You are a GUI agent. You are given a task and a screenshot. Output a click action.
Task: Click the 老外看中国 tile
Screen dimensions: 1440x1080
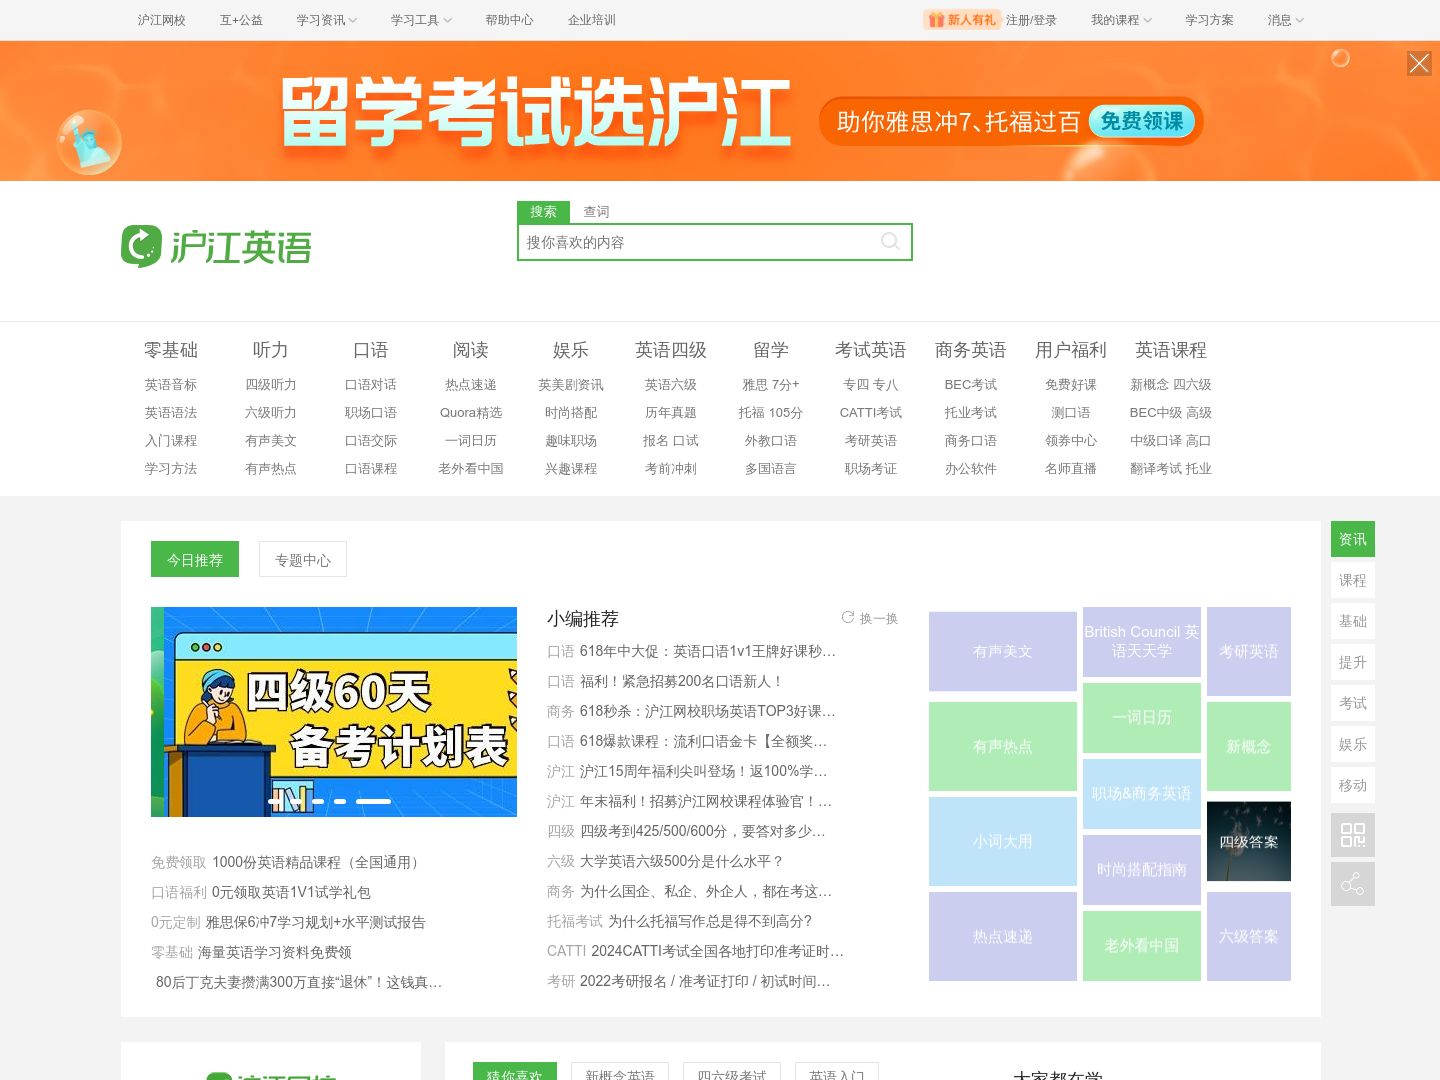(x=1142, y=945)
